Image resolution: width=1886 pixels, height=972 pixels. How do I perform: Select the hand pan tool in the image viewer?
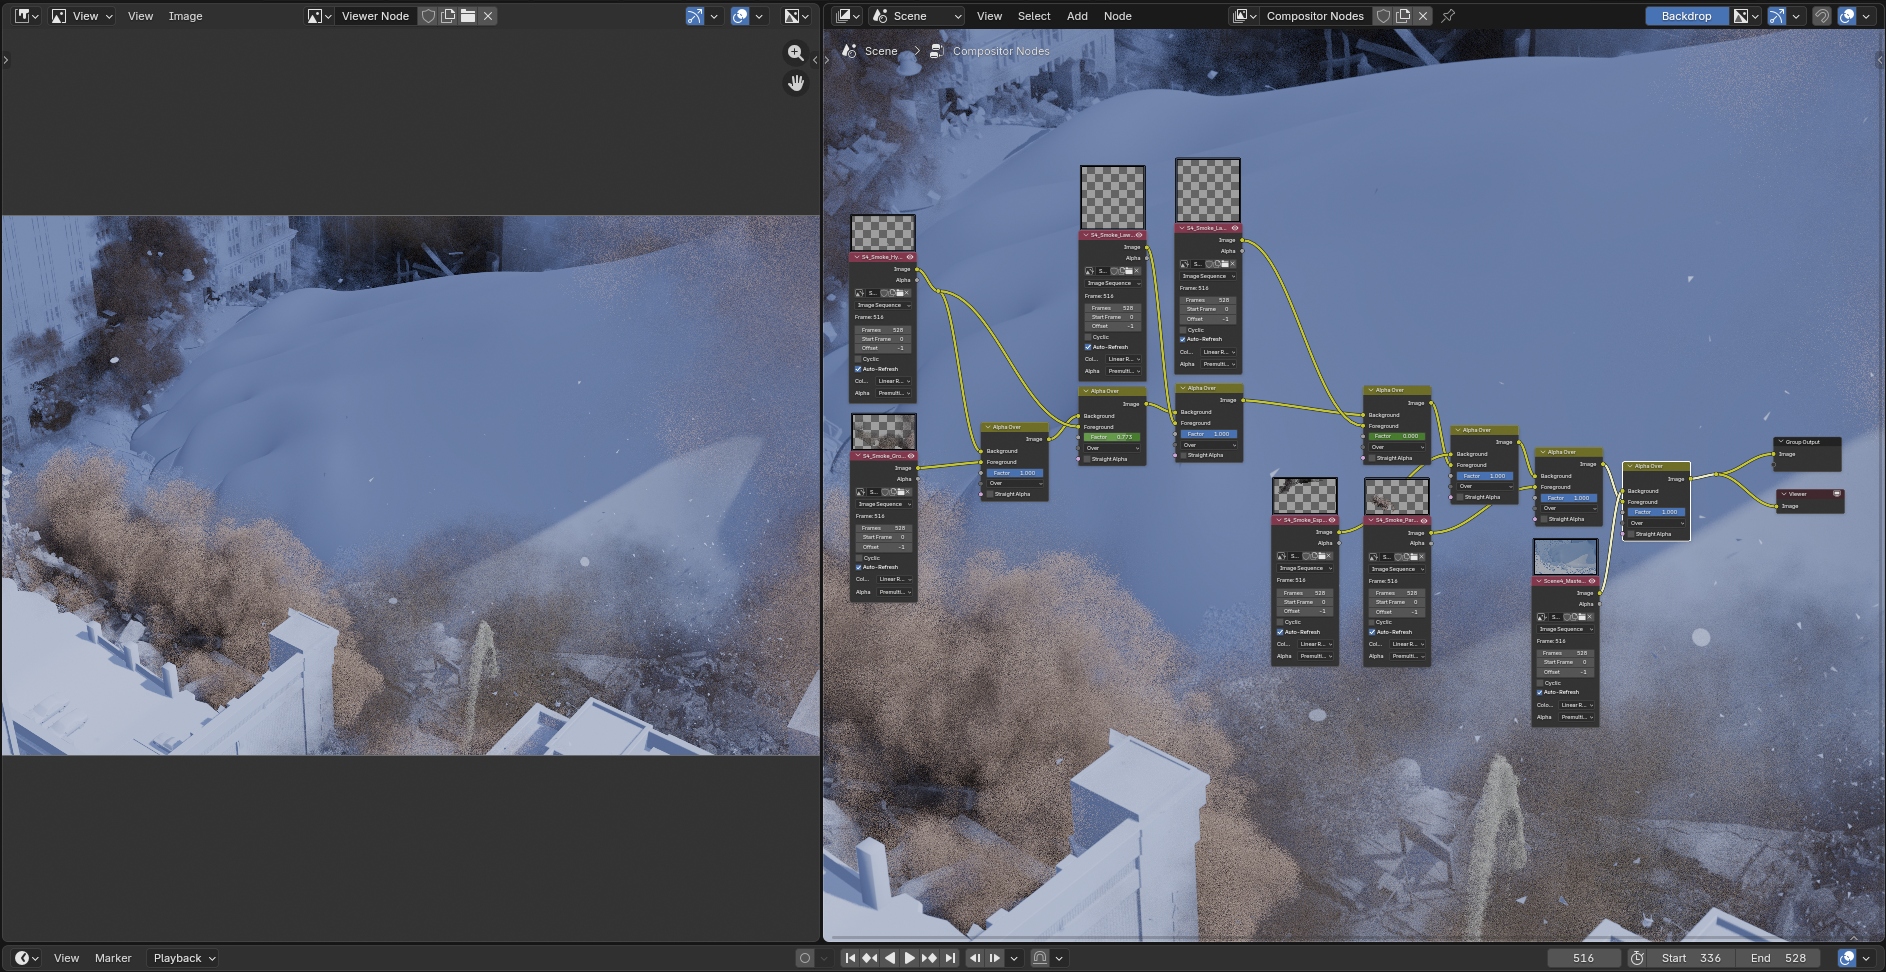[x=795, y=83]
